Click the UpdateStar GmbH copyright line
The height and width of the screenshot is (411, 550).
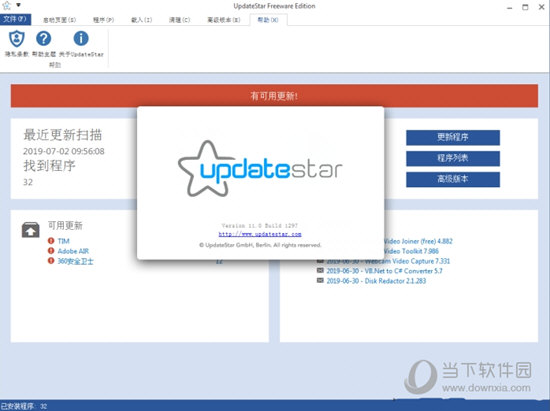(260, 245)
